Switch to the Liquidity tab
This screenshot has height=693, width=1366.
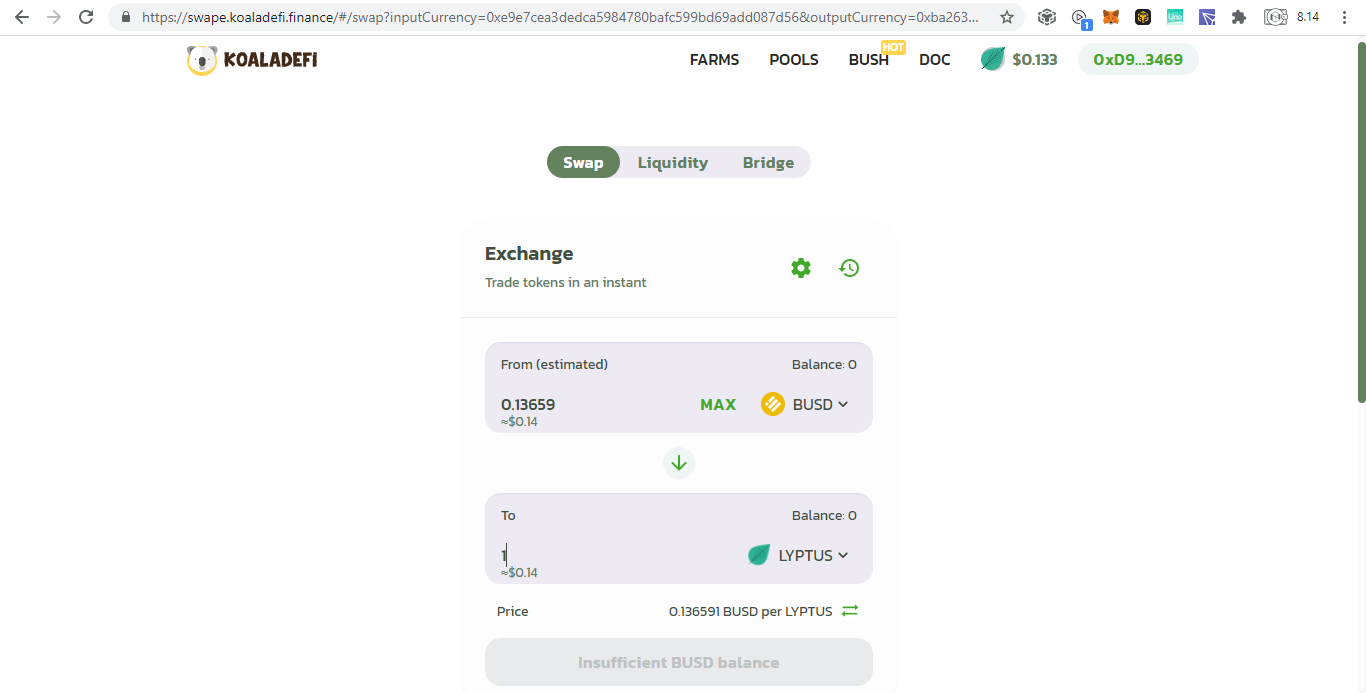pyautogui.click(x=673, y=162)
